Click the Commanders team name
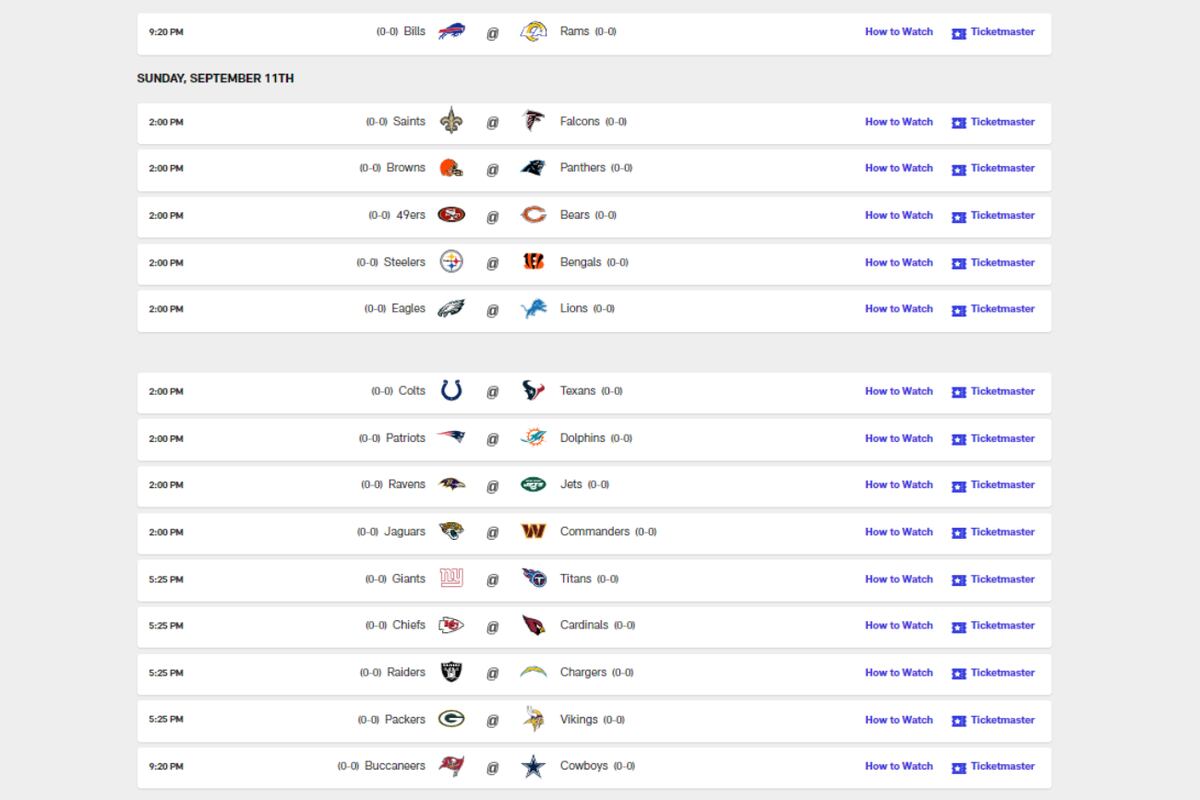The image size is (1200, 800). coord(595,532)
